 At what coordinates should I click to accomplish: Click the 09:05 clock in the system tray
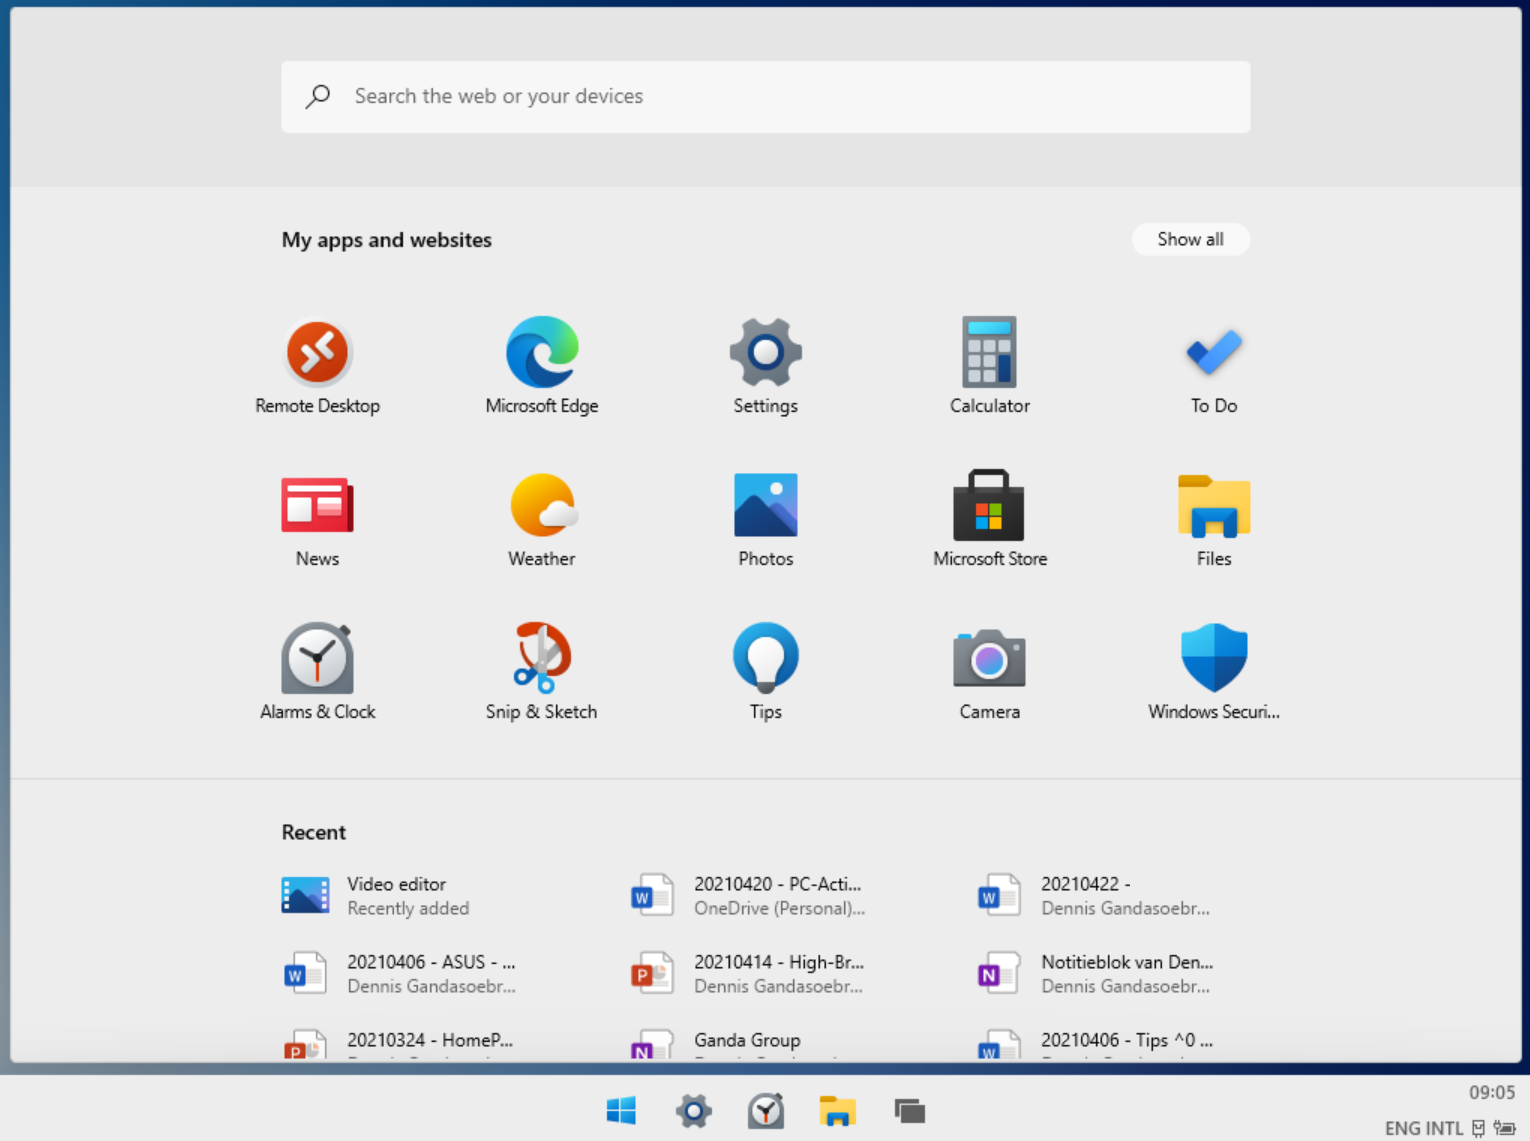coord(1491,1092)
